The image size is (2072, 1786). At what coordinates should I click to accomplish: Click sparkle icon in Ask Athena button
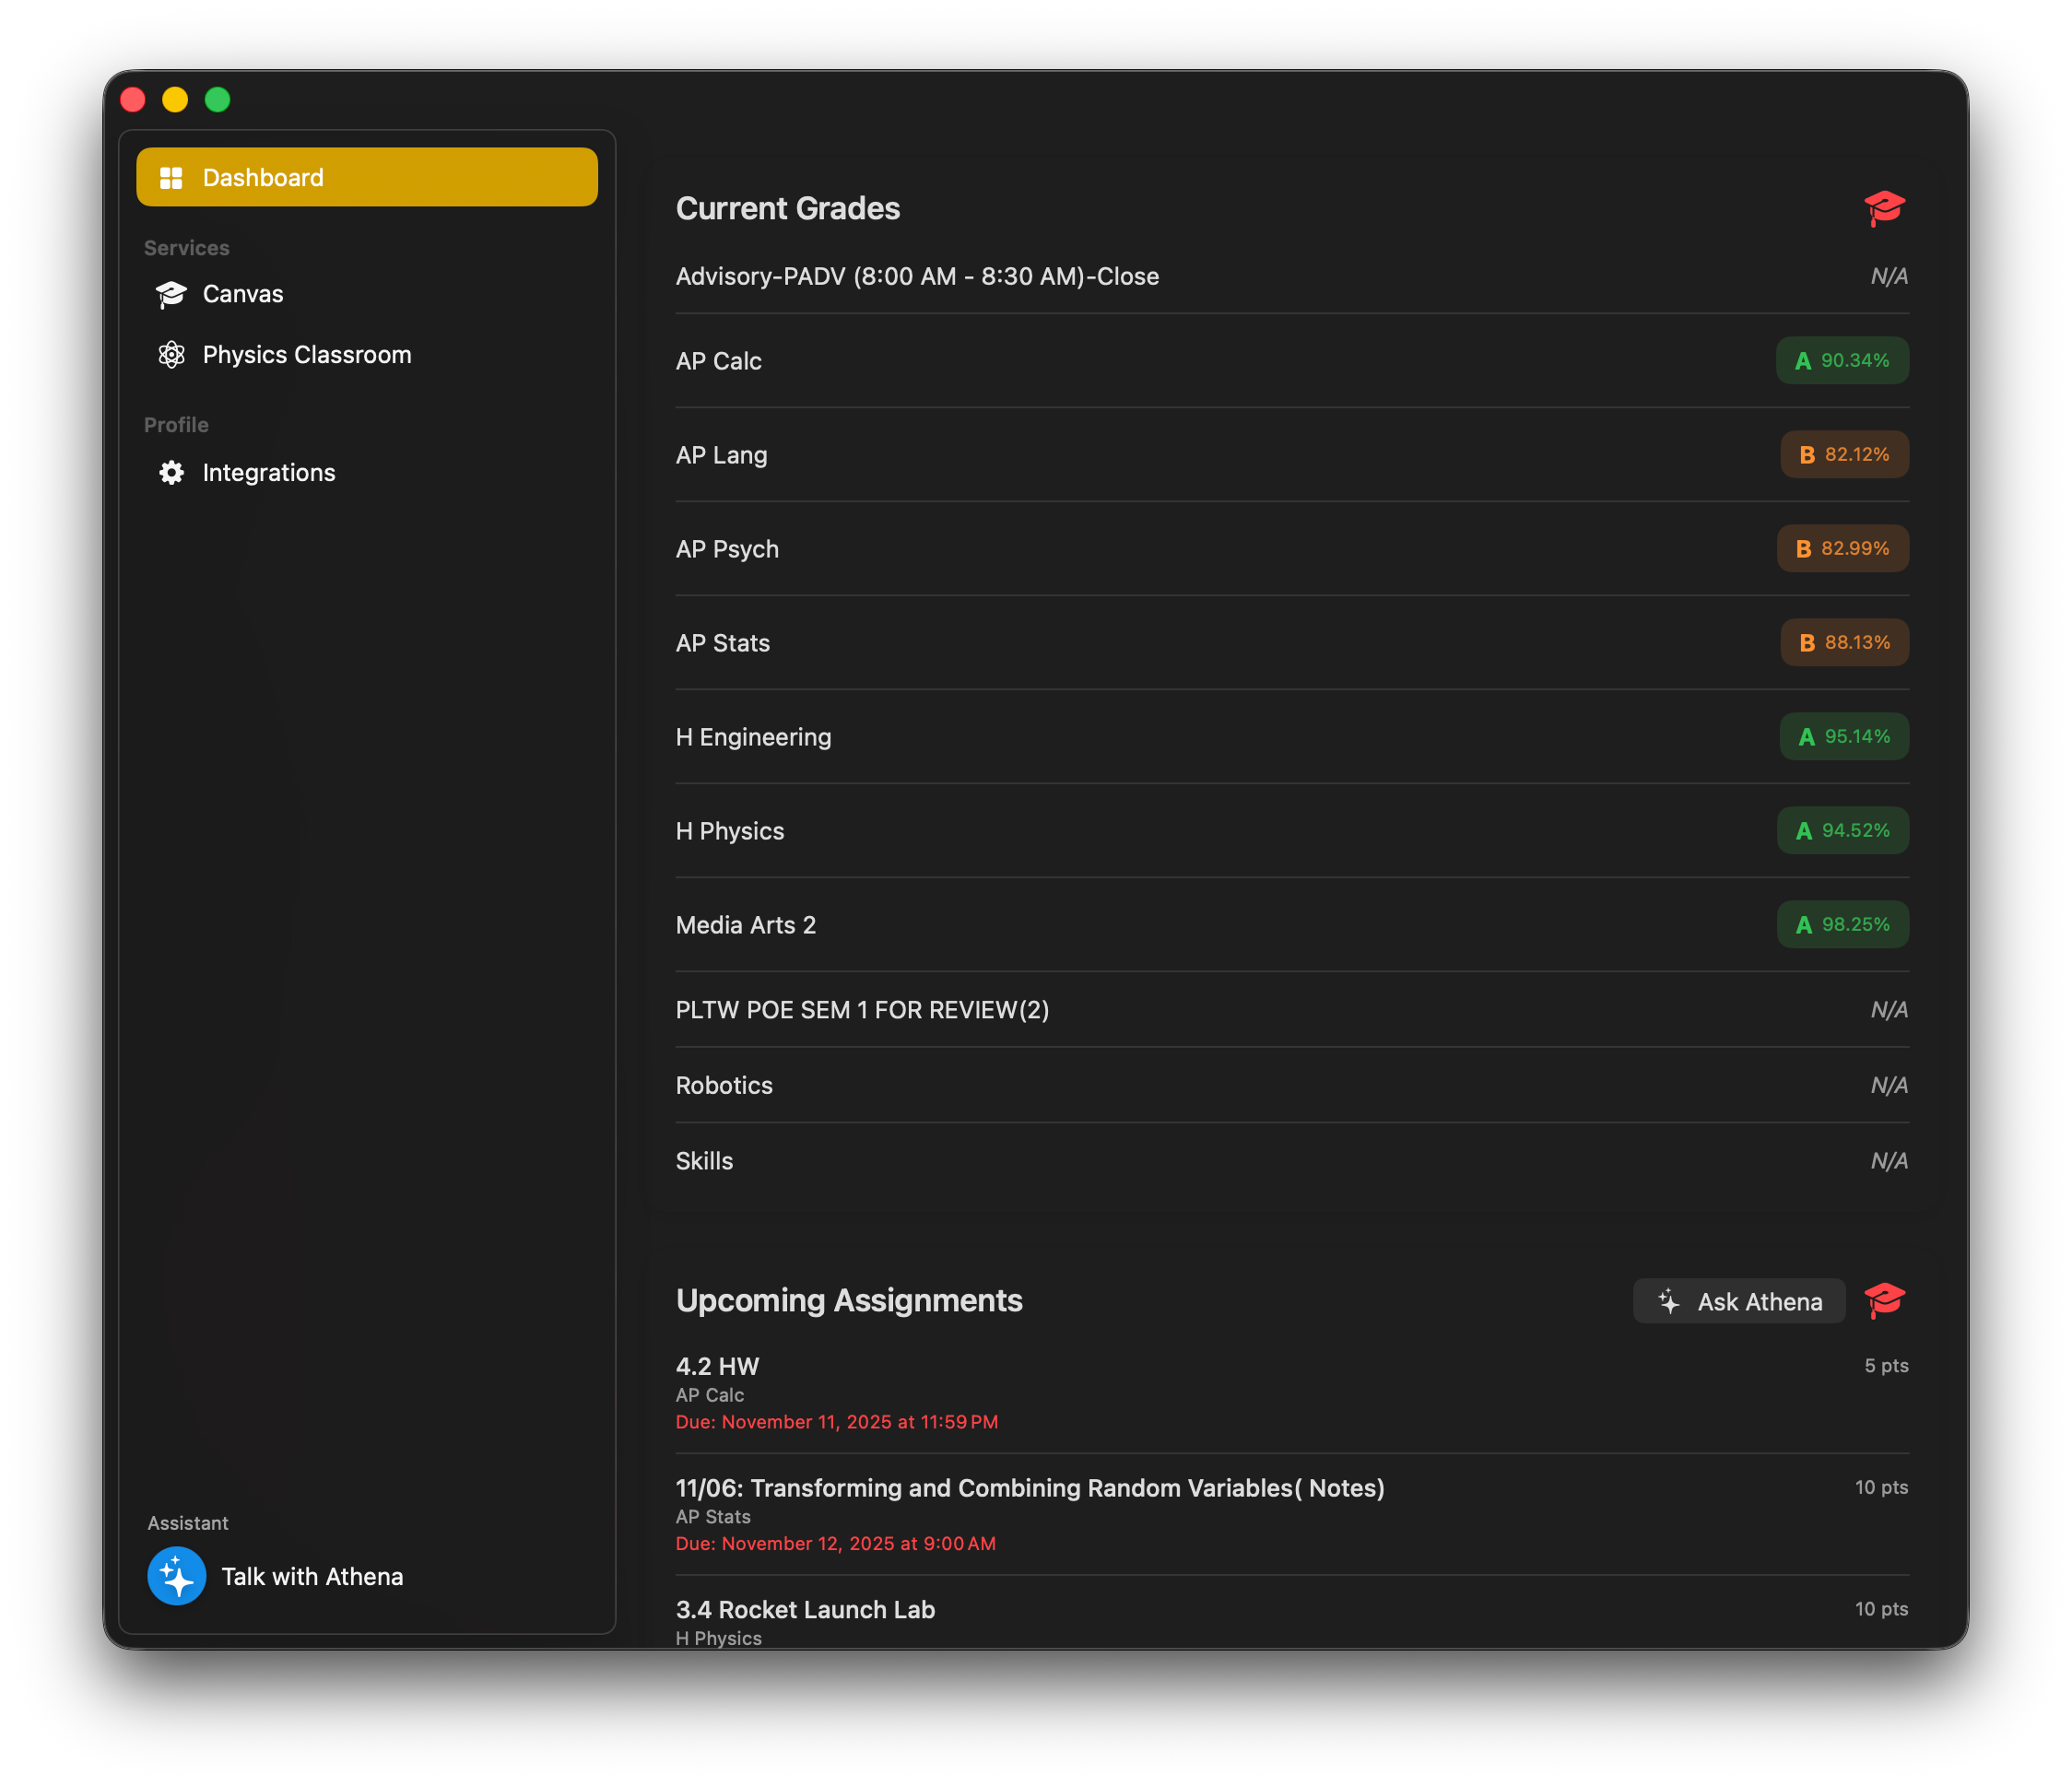(x=1668, y=1301)
